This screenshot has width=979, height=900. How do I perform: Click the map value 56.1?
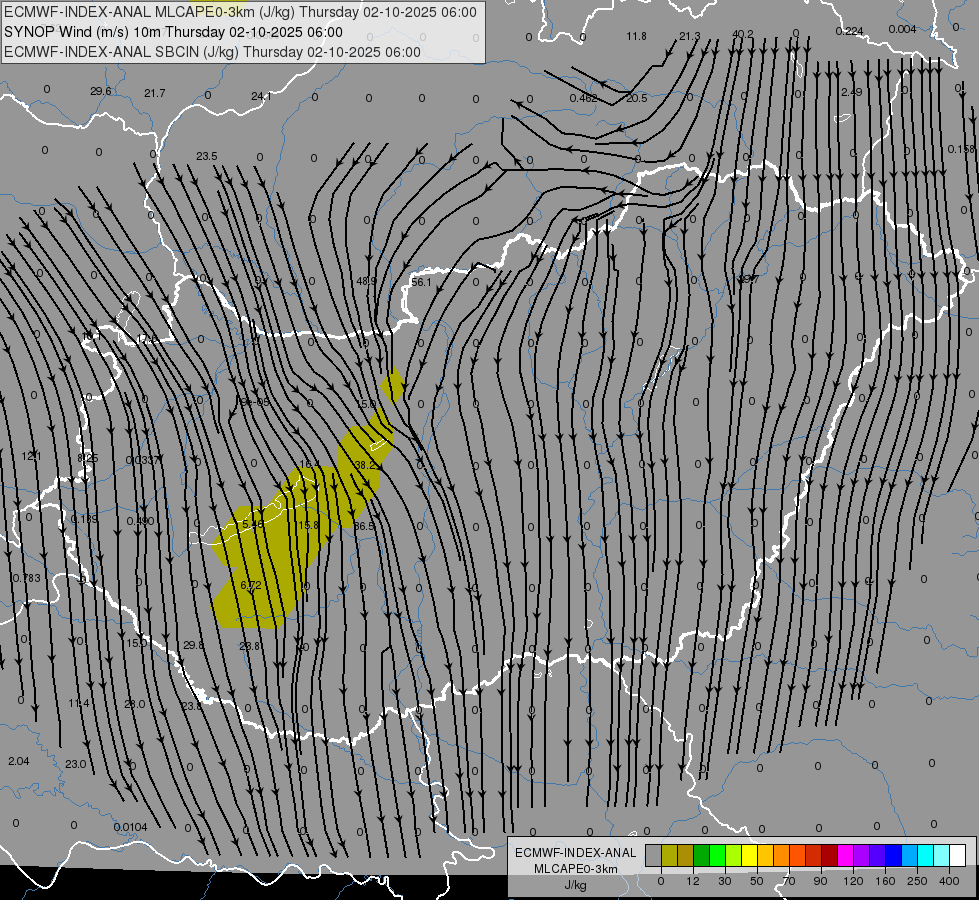click(x=421, y=282)
